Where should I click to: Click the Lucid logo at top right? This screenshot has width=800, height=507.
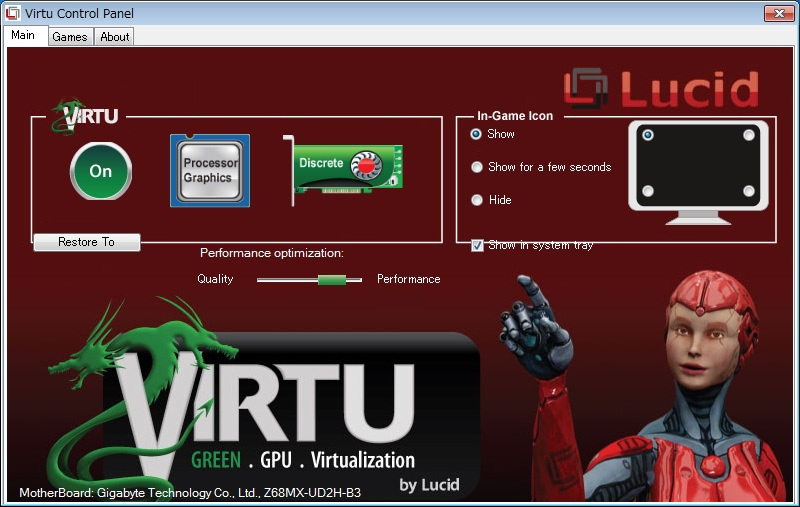point(662,89)
